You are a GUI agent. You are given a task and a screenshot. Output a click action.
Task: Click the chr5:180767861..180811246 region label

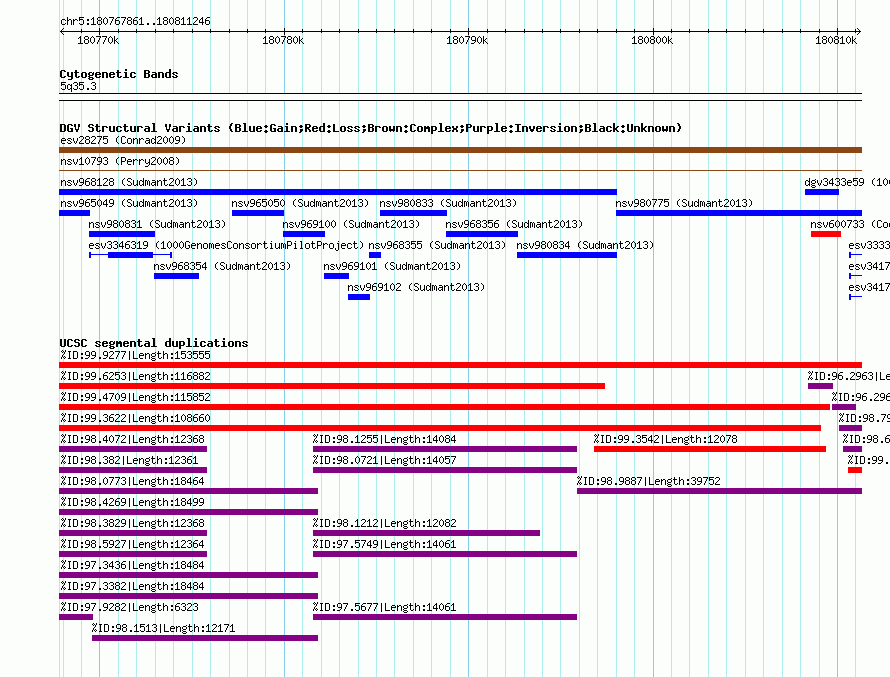click(135, 21)
